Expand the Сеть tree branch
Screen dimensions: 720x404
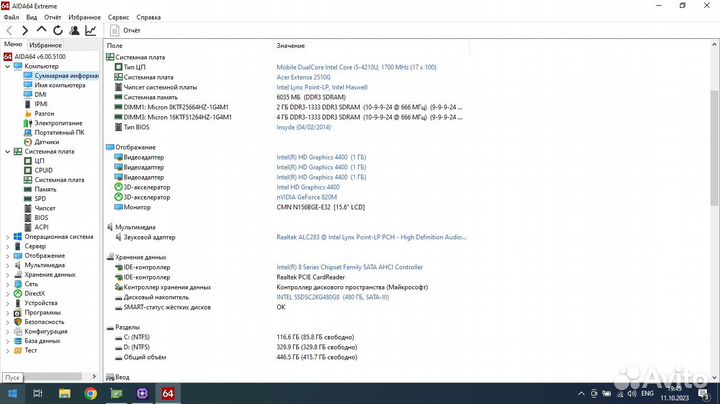[x=7, y=284]
